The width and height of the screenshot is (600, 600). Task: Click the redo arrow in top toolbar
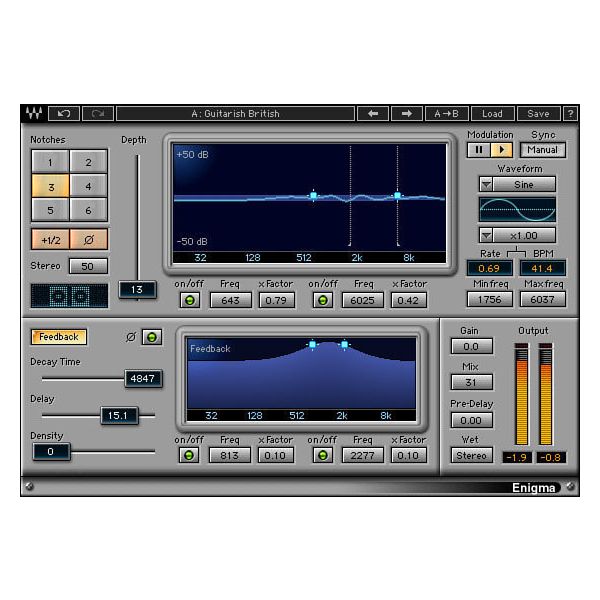point(98,114)
